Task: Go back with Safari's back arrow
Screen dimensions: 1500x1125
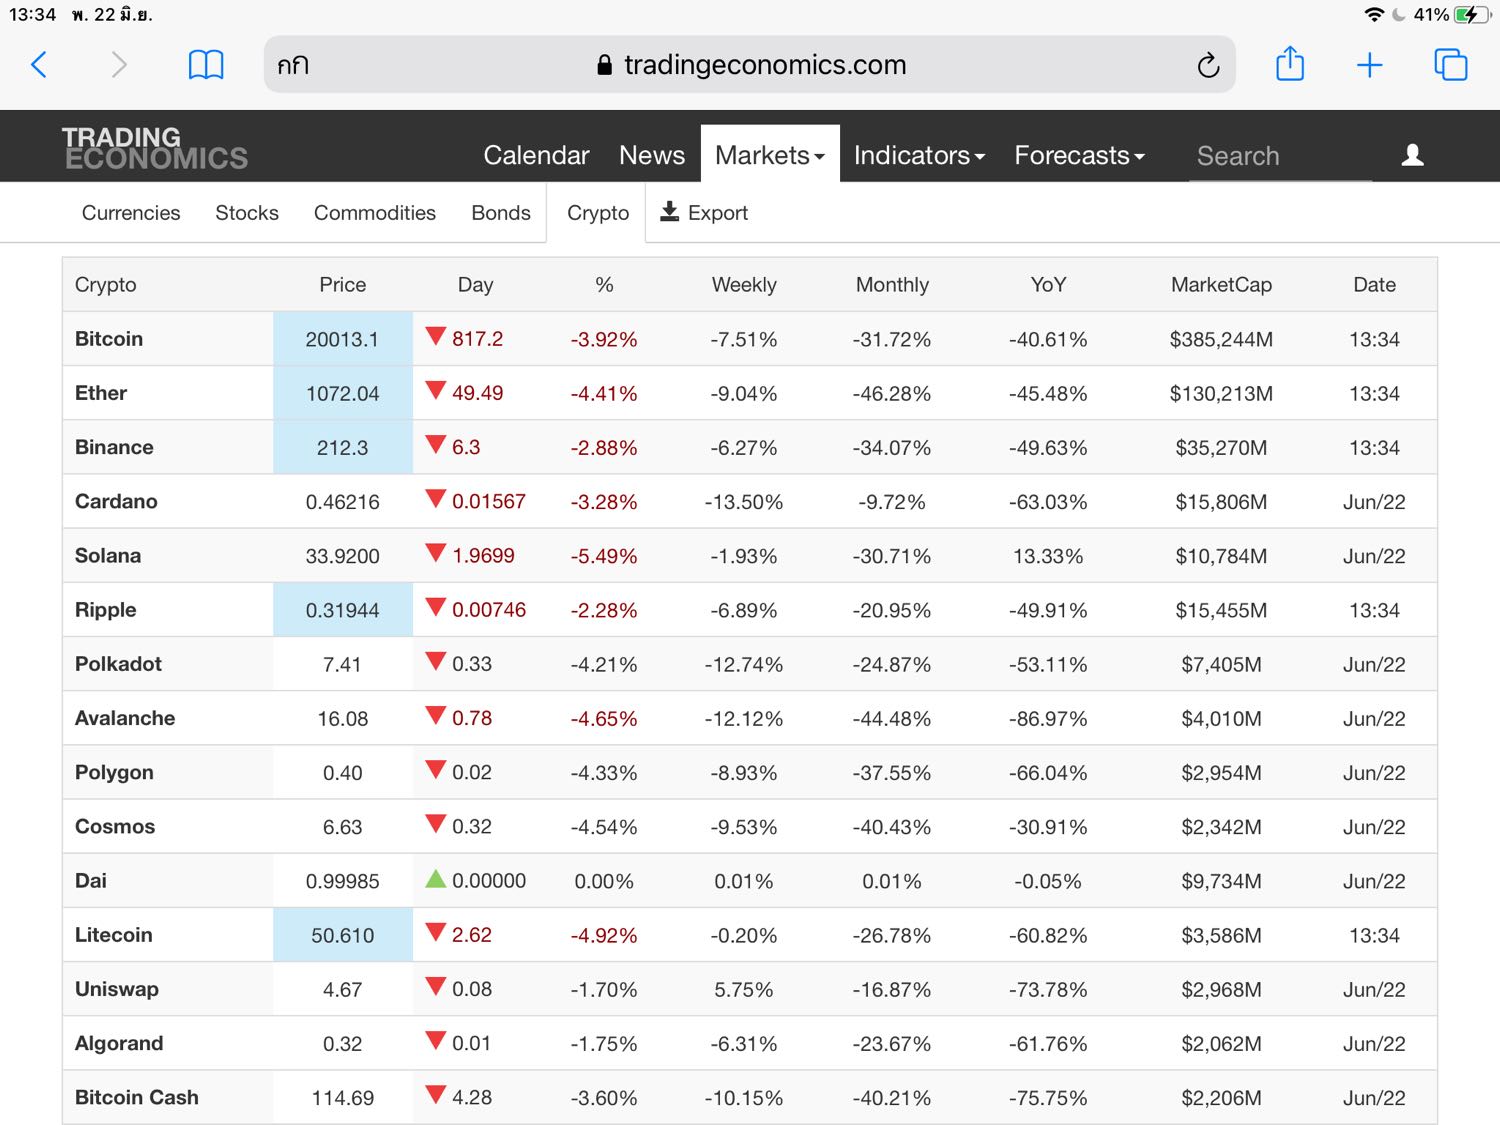Action: (39, 65)
